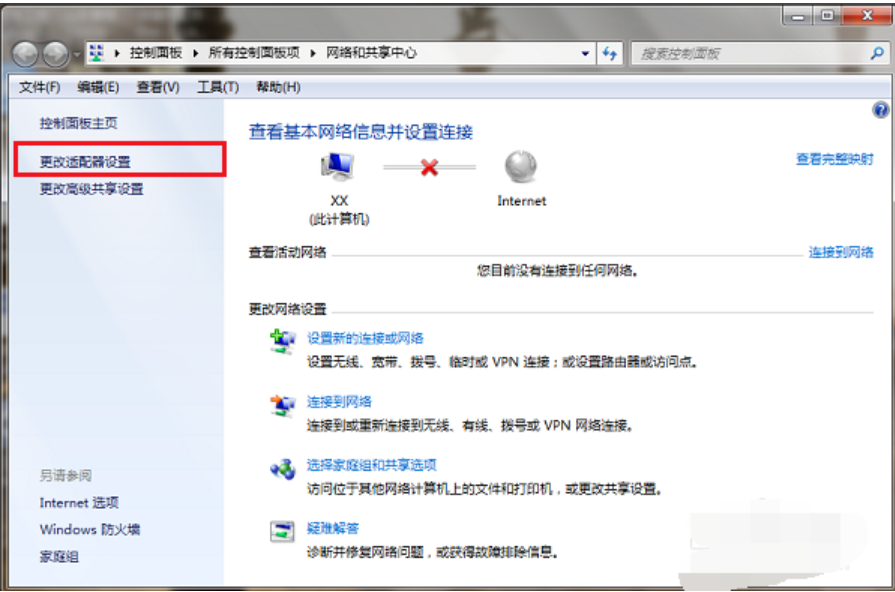
Task: Click the red X connection error icon
Action: pos(429,168)
